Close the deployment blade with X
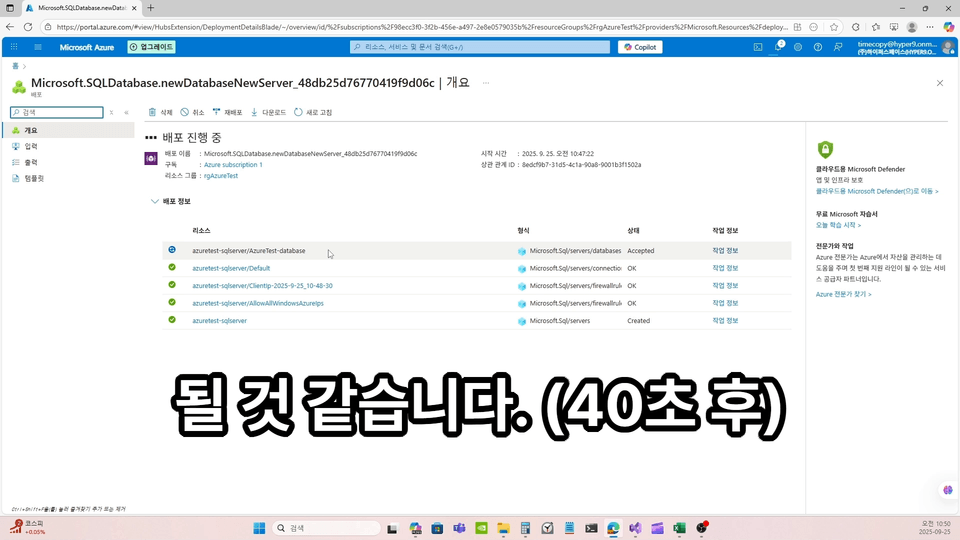960x540 pixels. coord(940,83)
